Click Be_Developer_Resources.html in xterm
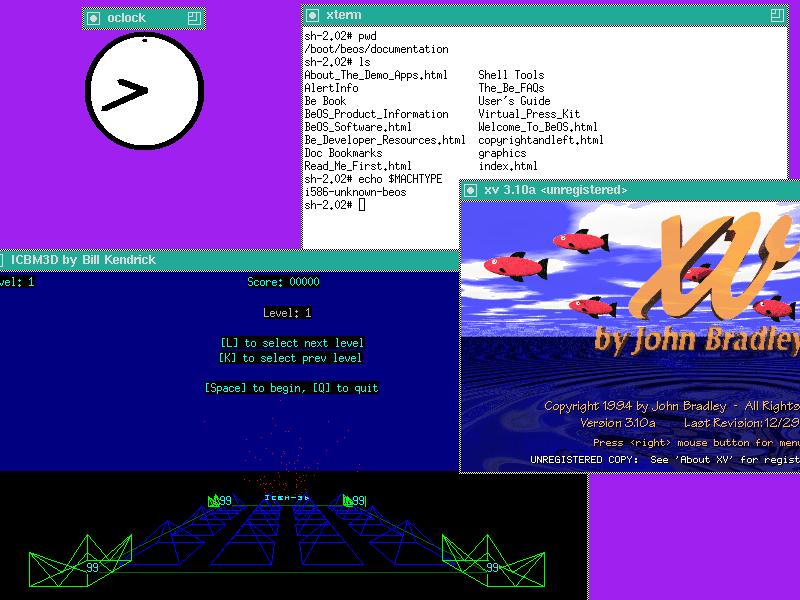 pyautogui.click(x=385, y=140)
